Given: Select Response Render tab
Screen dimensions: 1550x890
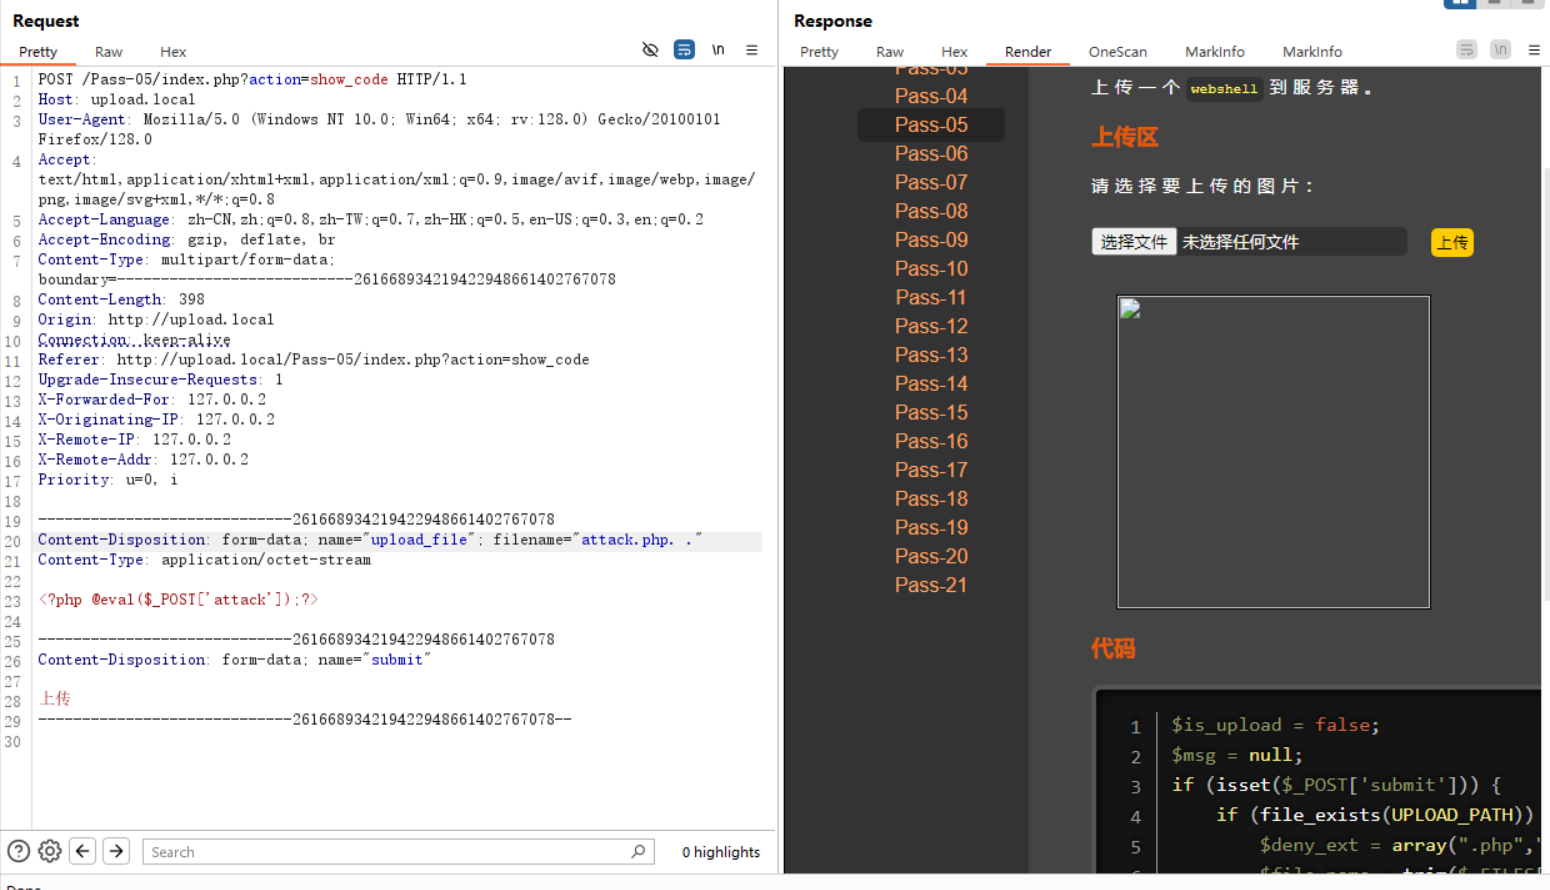Looking at the screenshot, I should click(x=1028, y=52).
